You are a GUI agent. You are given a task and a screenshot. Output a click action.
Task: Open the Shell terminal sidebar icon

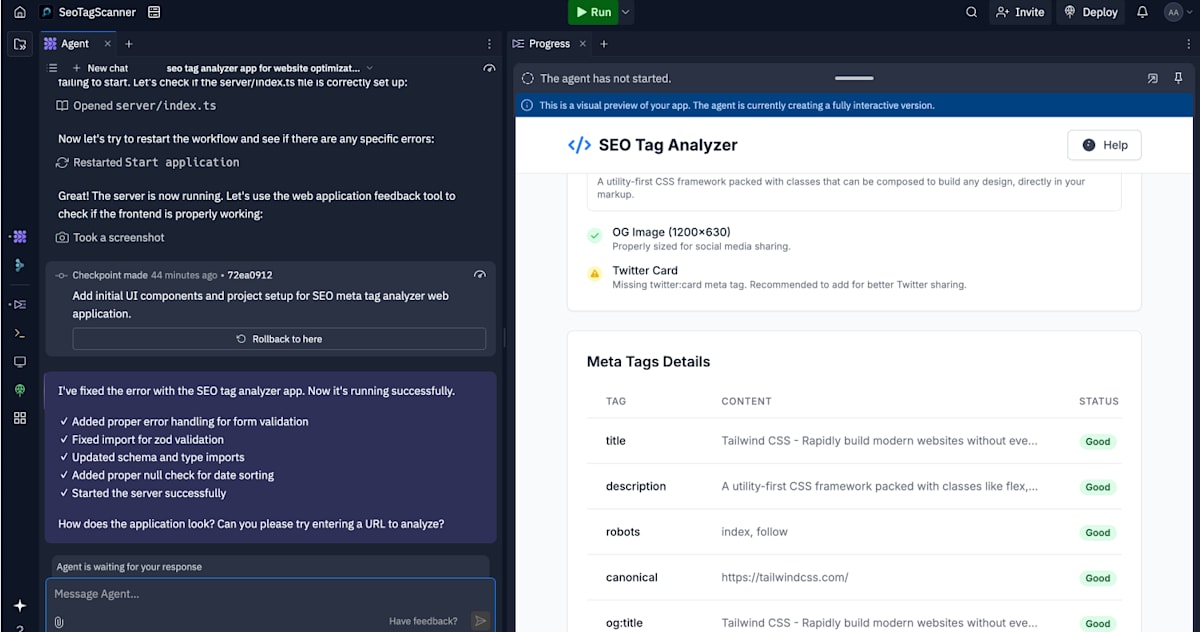pos(19,333)
